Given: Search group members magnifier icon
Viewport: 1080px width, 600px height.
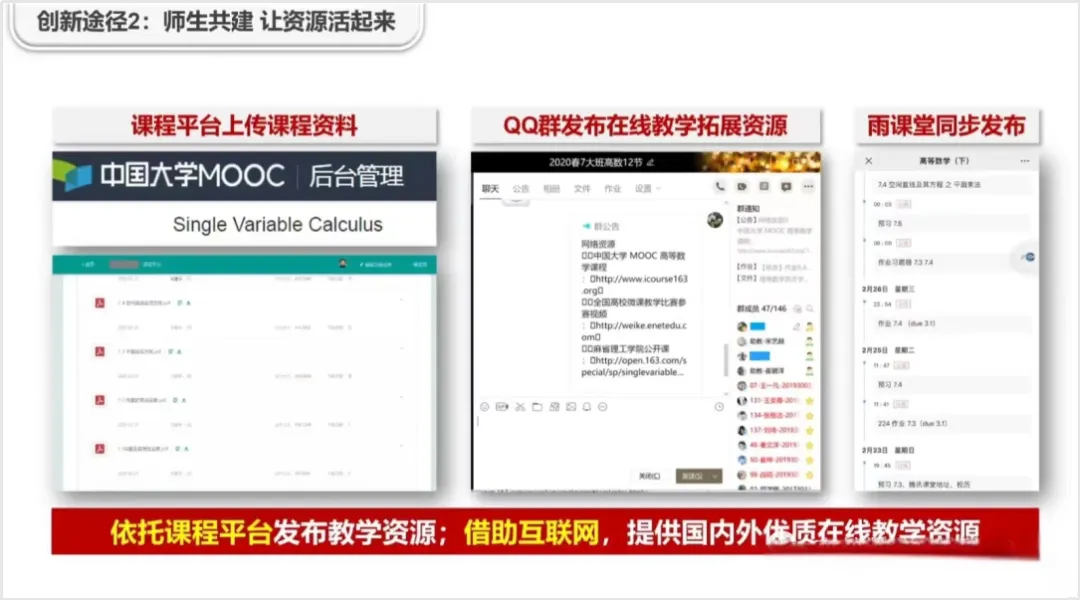Looking at the screenshot, I should 810,309.
